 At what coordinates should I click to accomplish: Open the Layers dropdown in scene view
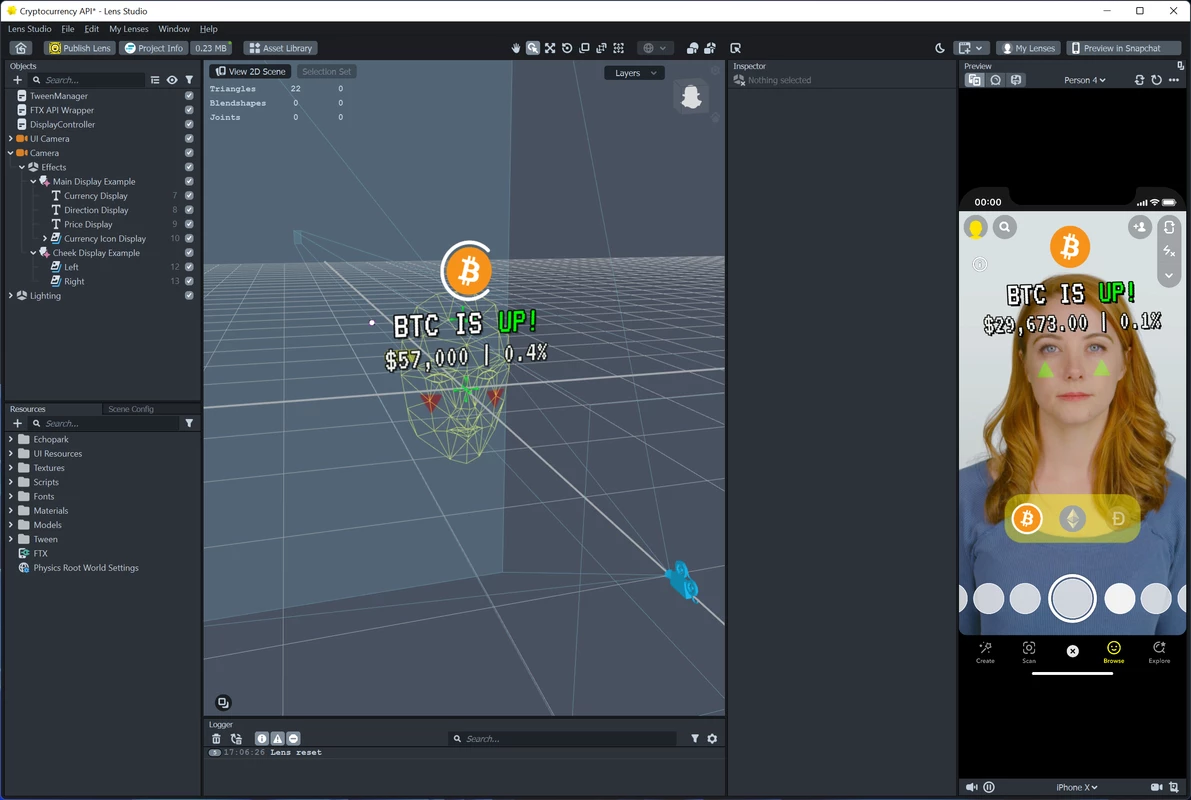(x=635, y=73)
